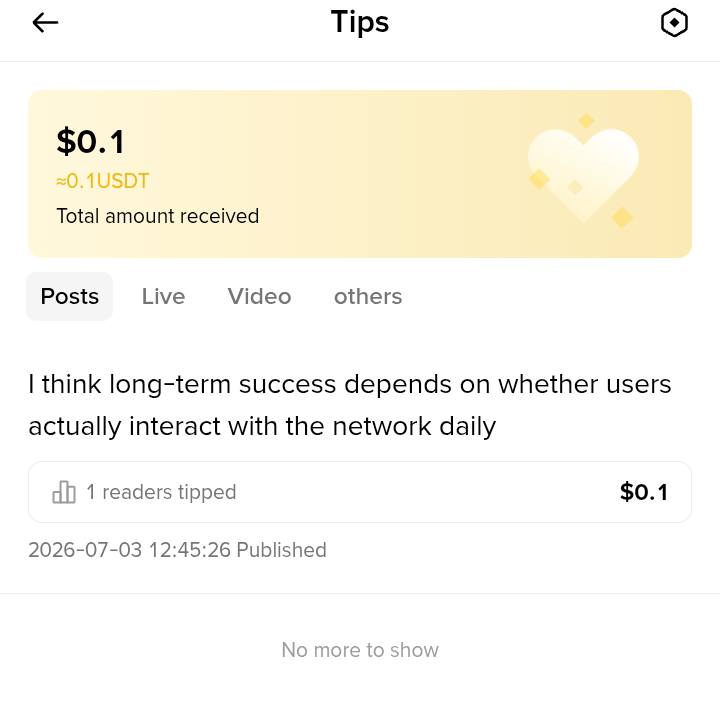Click the Tips page title
The height and width of the screenshot is (720, 720).
point(360,22)
